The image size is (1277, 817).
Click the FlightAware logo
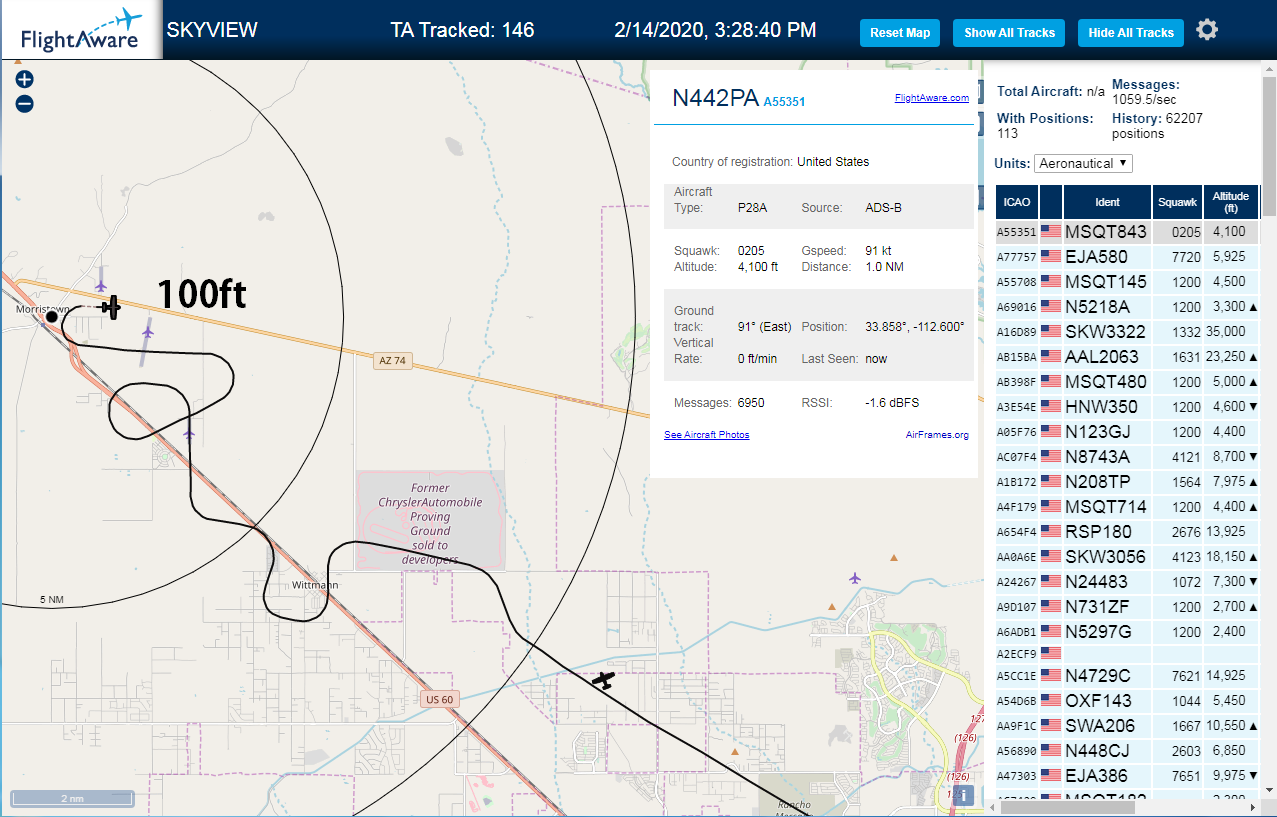click(x=81, y=30)
